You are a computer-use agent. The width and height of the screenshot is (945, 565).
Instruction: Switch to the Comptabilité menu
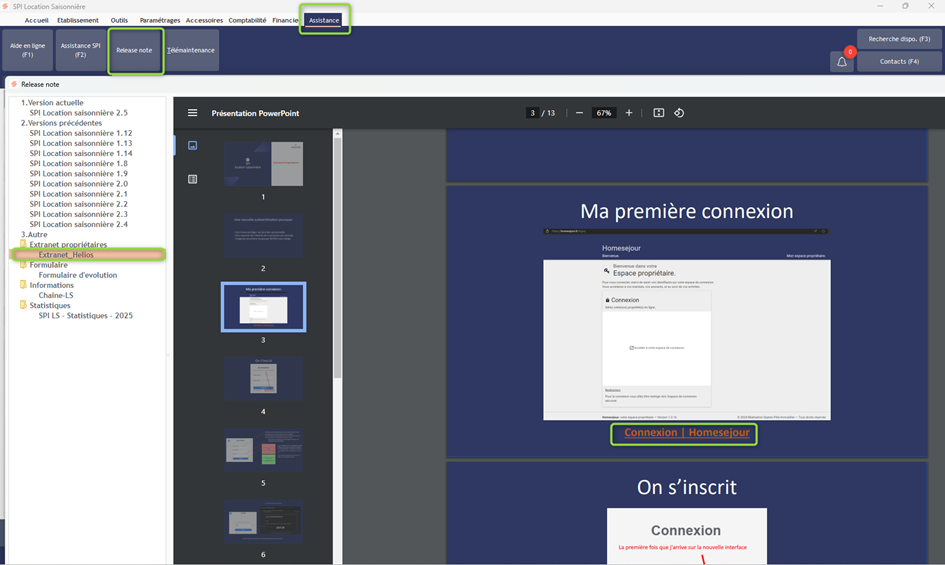click(x=247, y=20)
